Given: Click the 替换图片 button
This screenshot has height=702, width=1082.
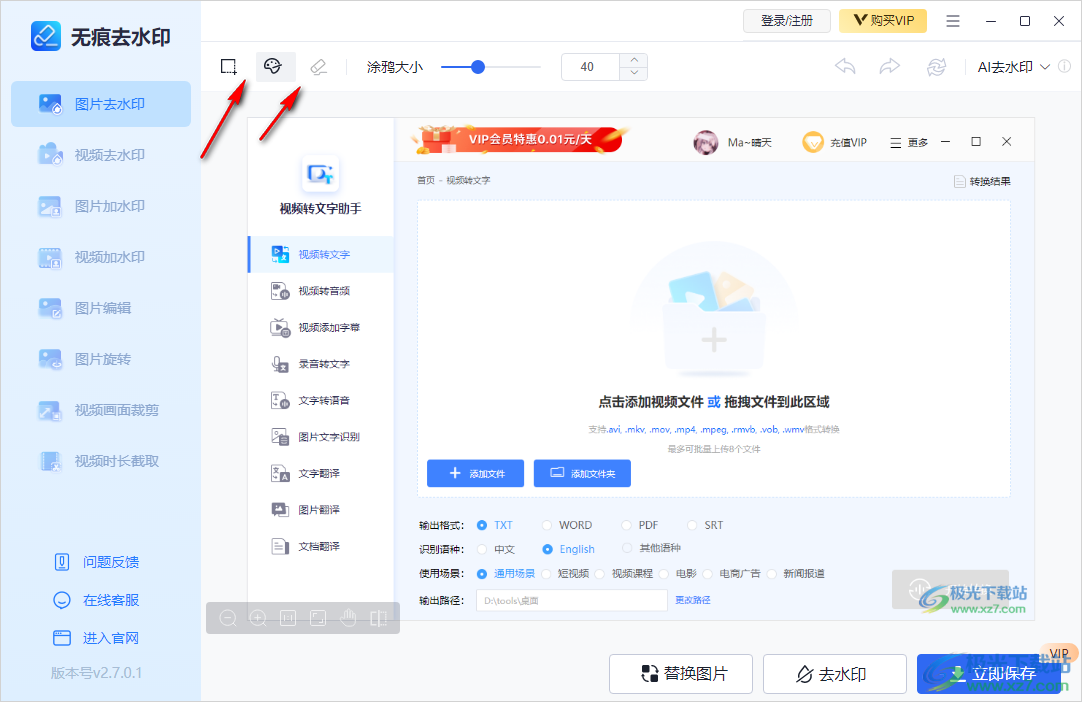Looking at the screenshot, I should [680, 674].
